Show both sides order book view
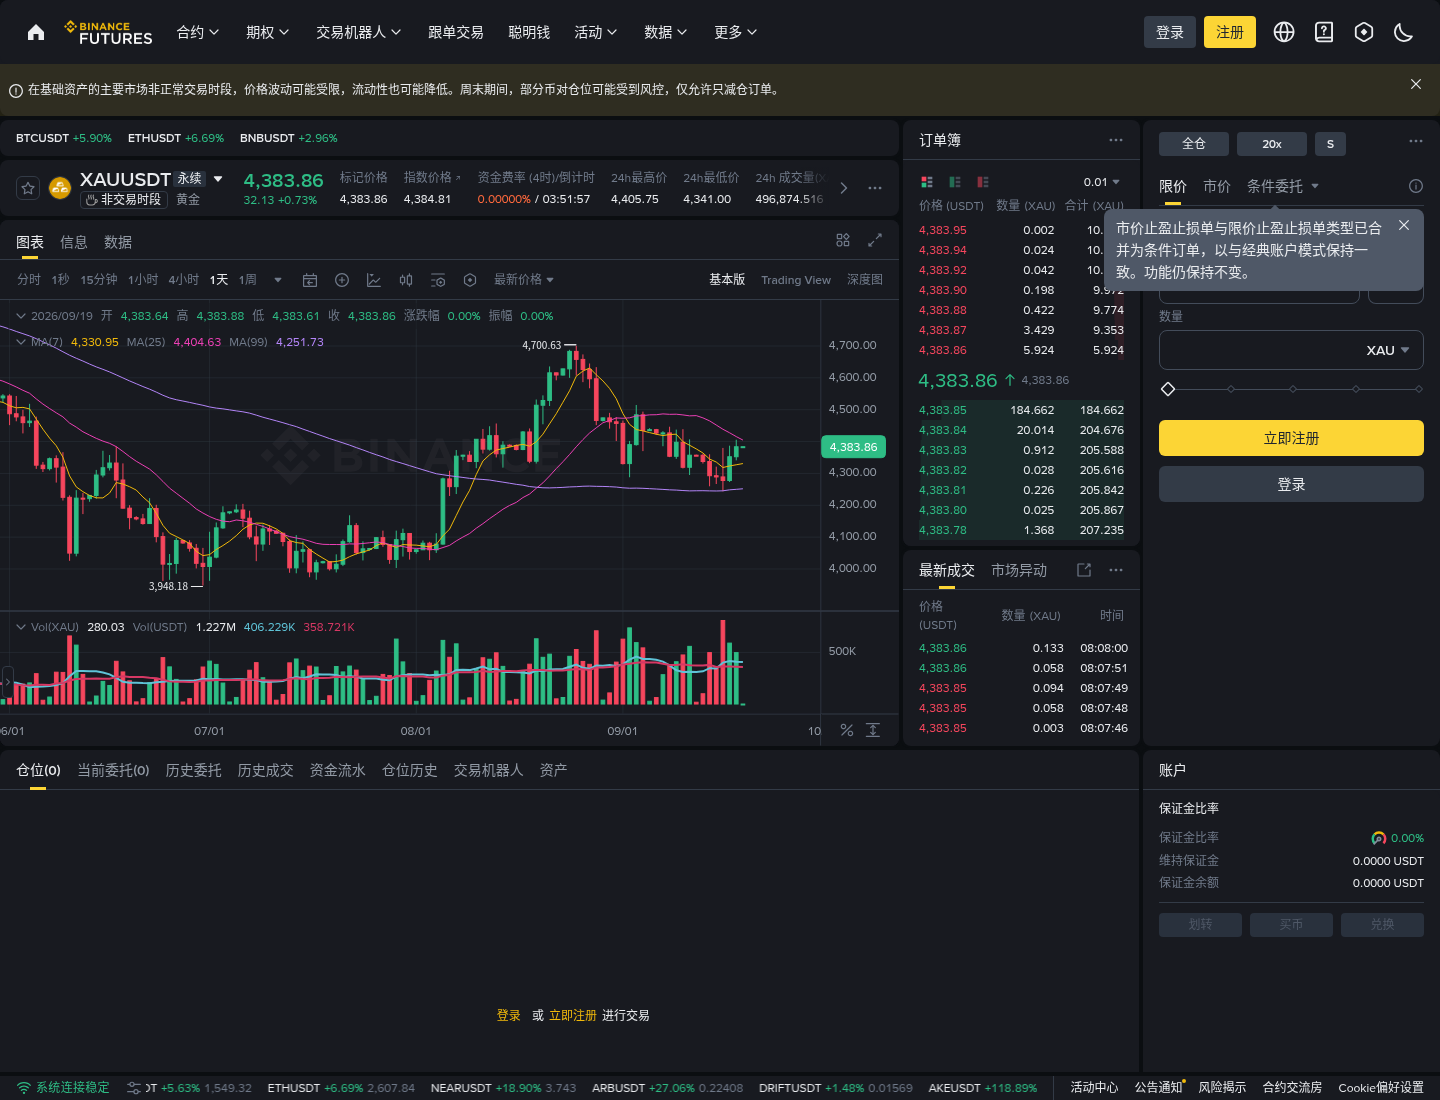1440x1100 pixels. tap(927, 182)
